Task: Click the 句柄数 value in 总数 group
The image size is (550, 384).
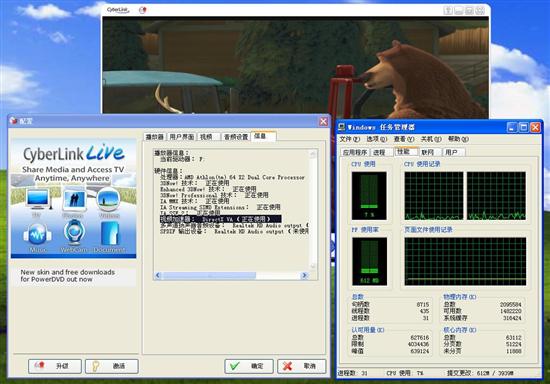Action: [x=422, y=304]
